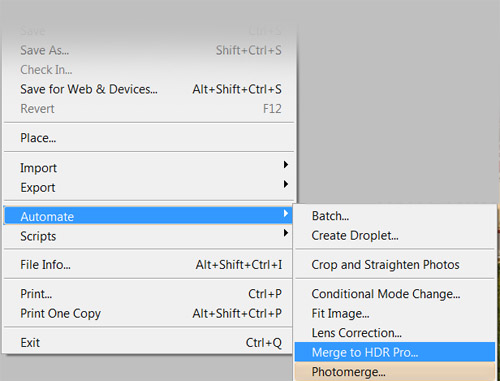Choose Print One Copy
This screenshot has height=381, width=500.
pyautogui.click(x=149, y=313)
